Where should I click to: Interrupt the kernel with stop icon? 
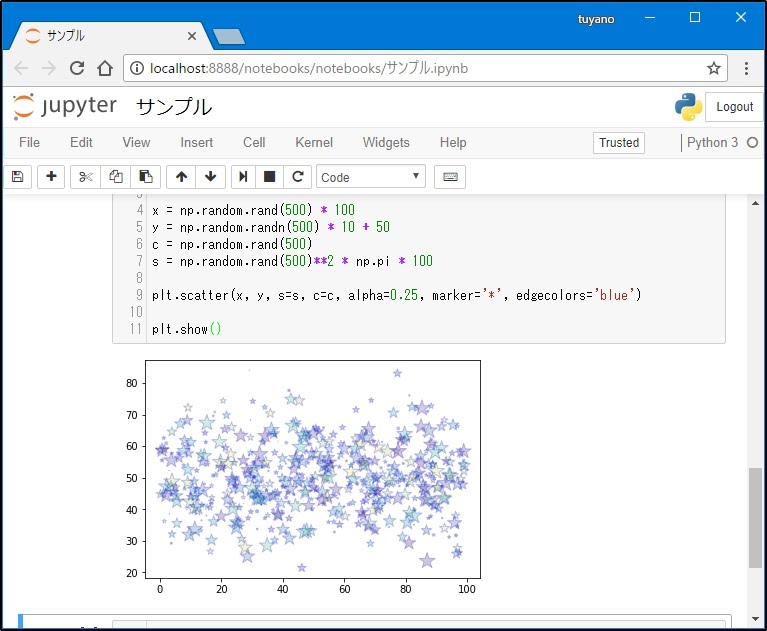pyautogui.click(x=270, y=177)
